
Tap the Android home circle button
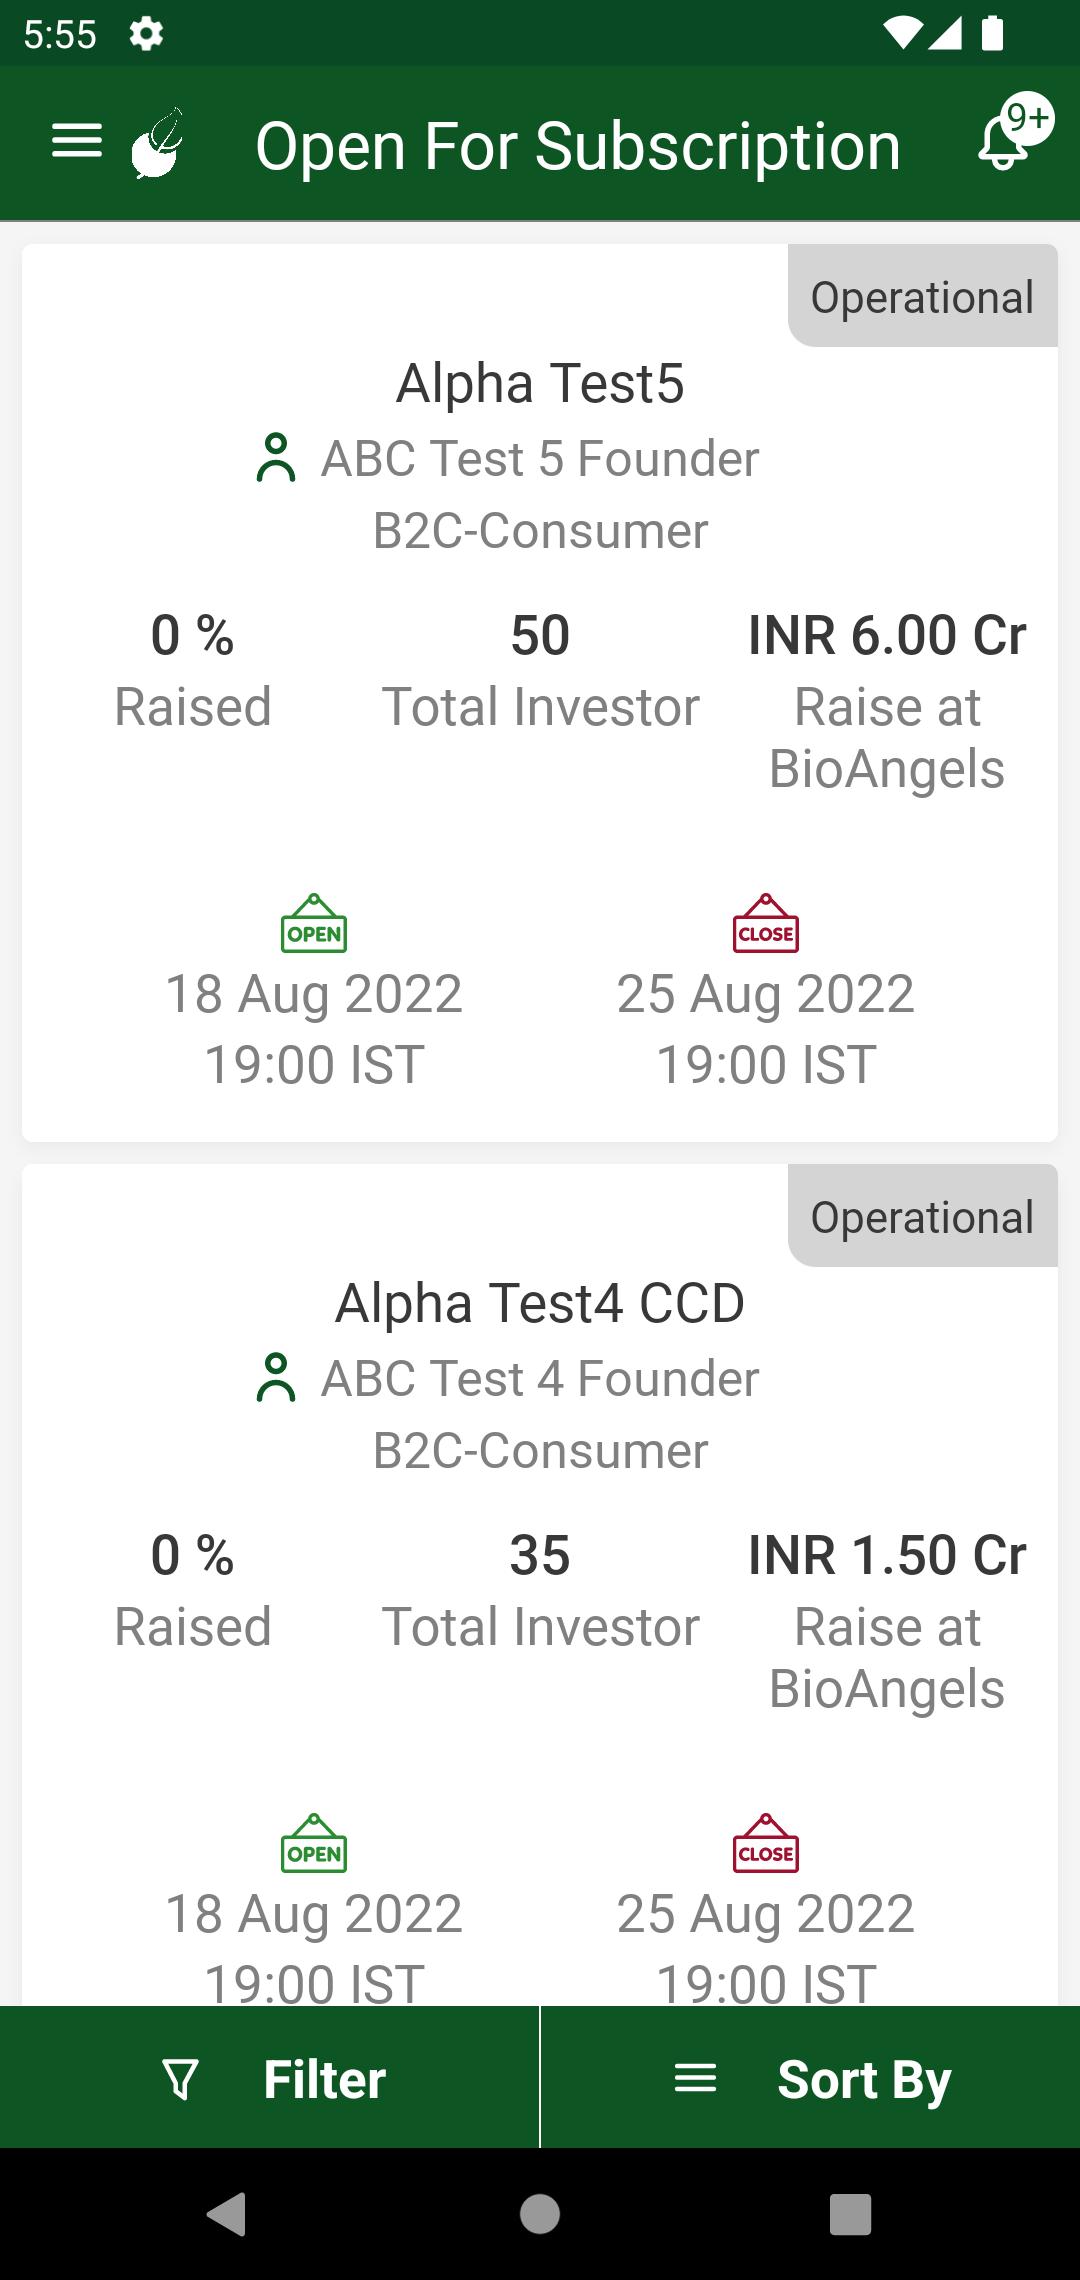tap(540, 2214)
